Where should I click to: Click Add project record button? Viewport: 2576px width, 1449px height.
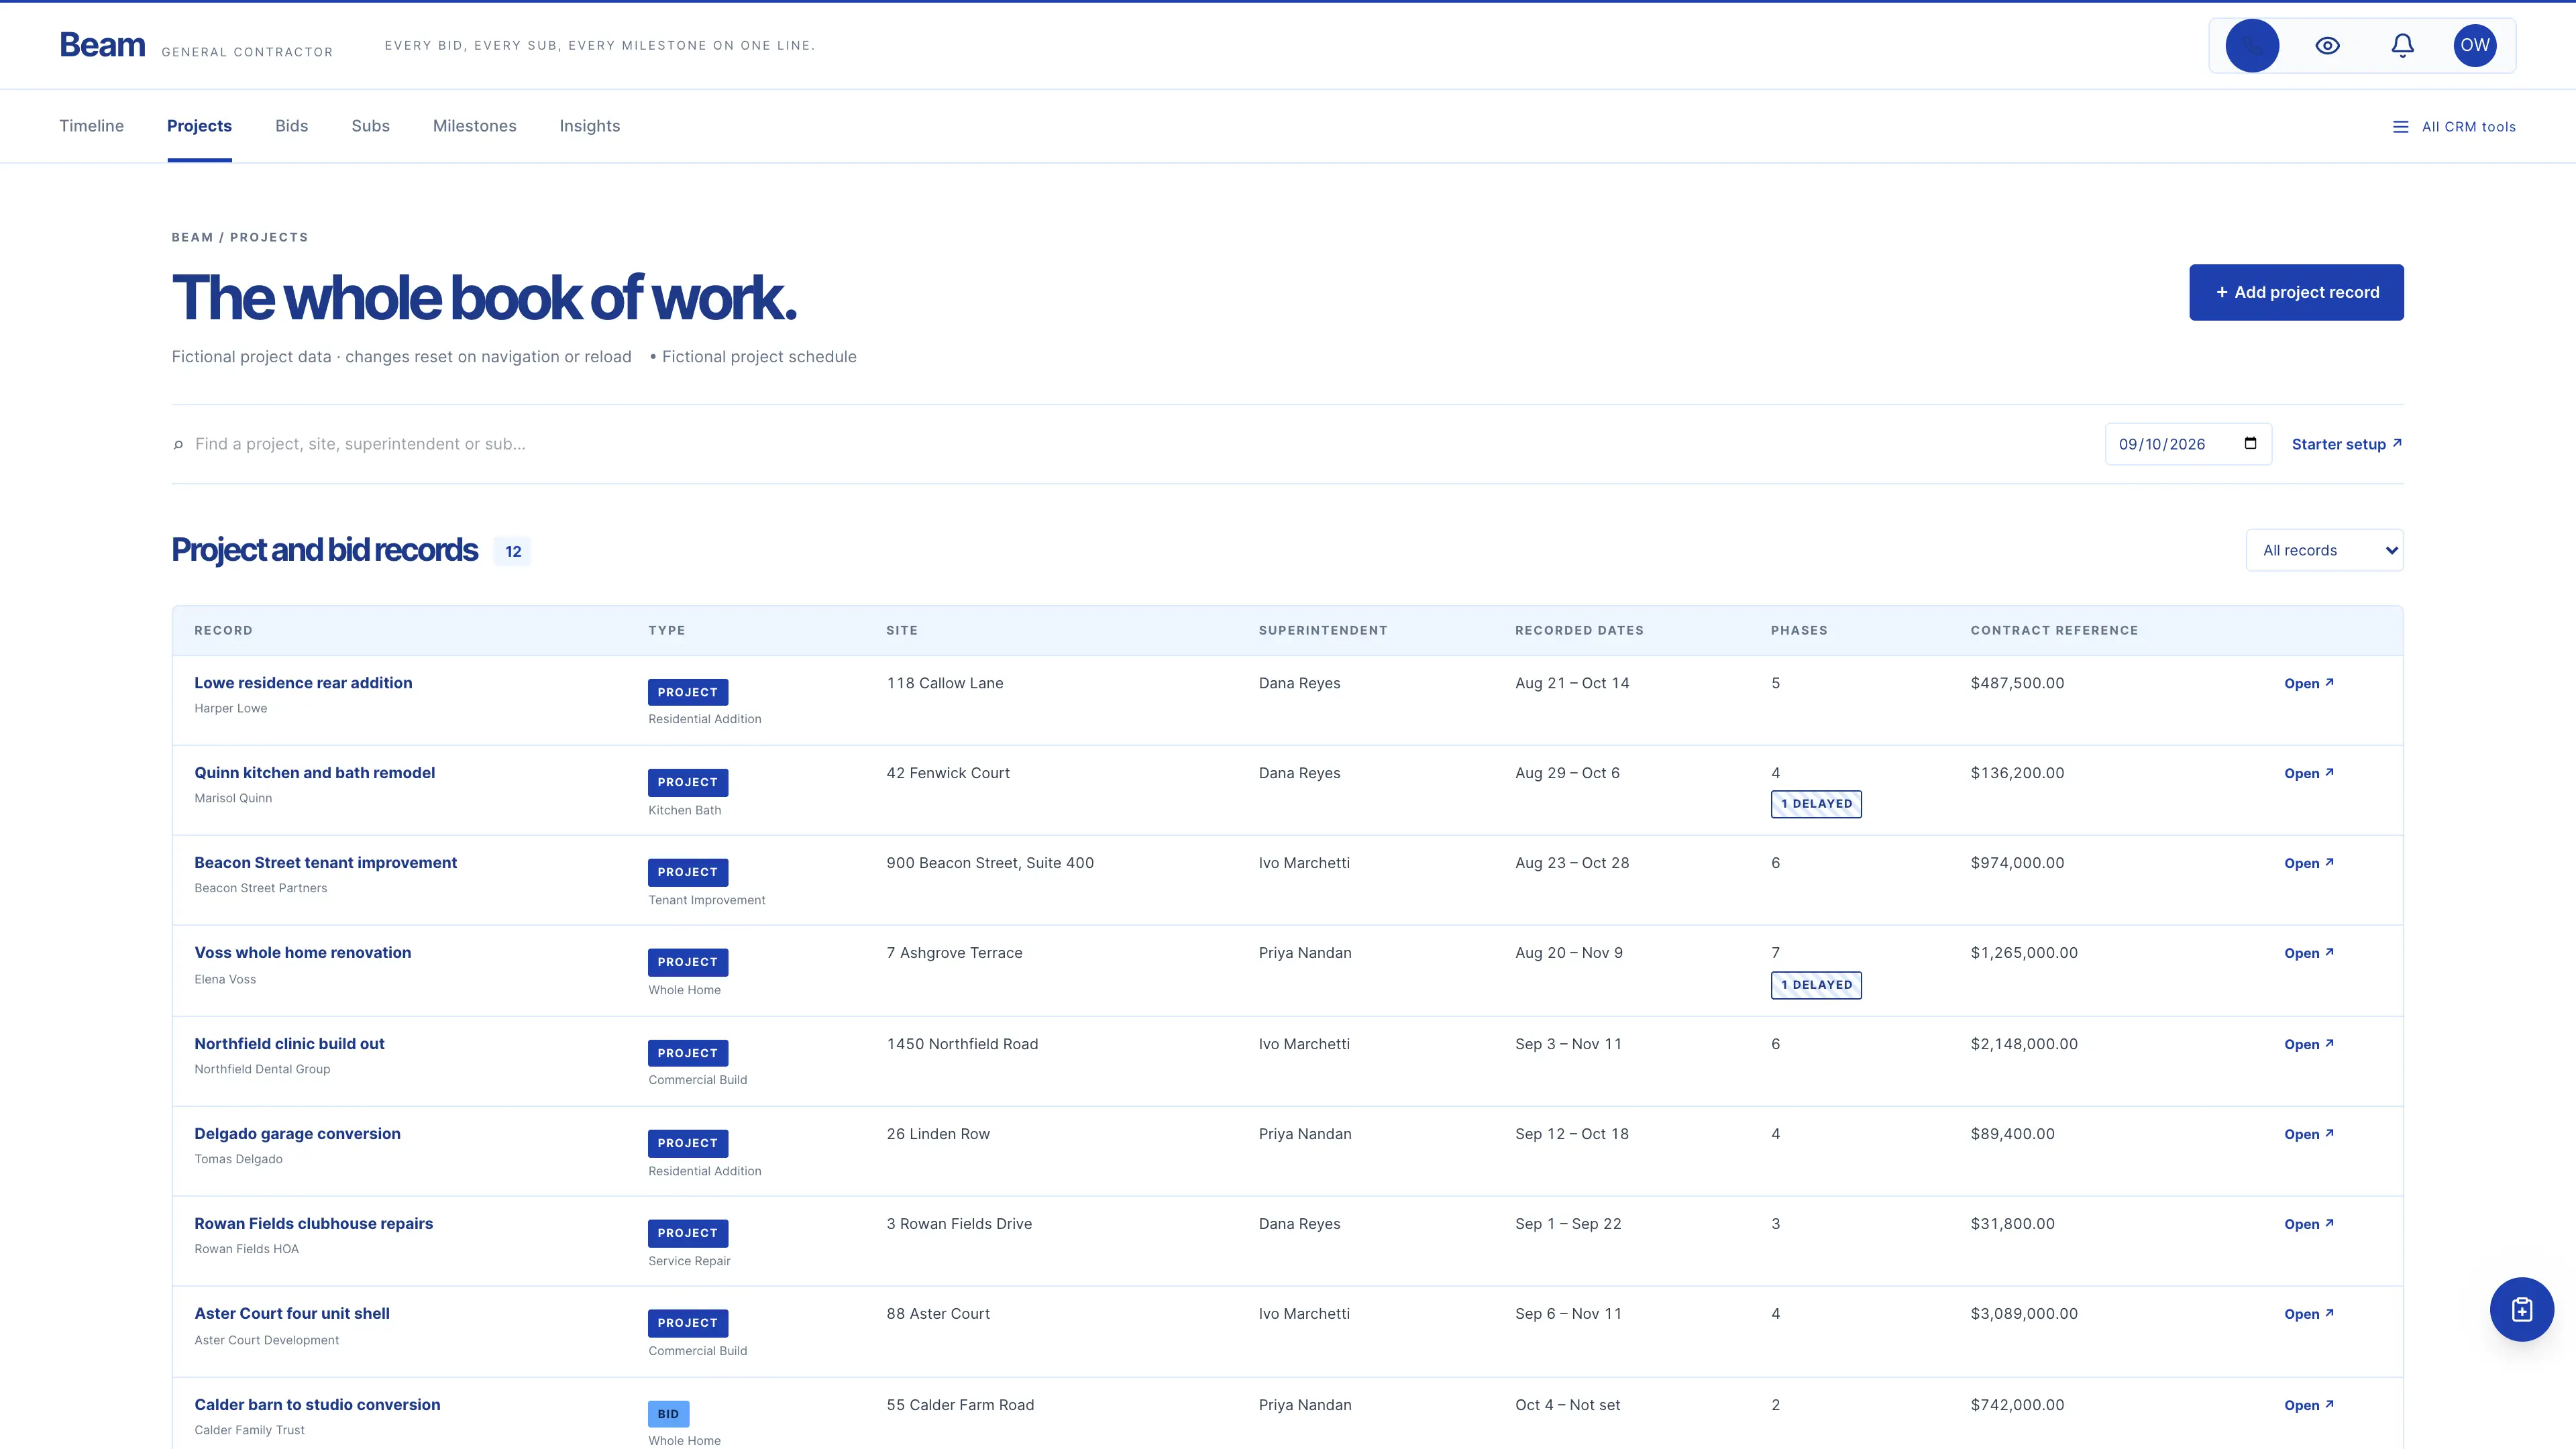2296,292
